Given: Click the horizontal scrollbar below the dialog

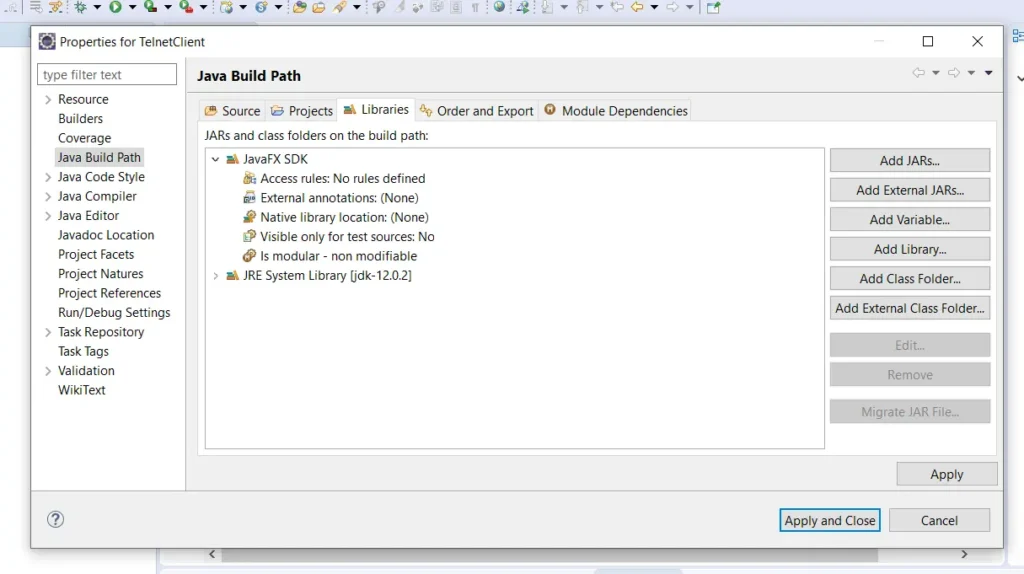Looking at the screenshot, I should [548, 554].
